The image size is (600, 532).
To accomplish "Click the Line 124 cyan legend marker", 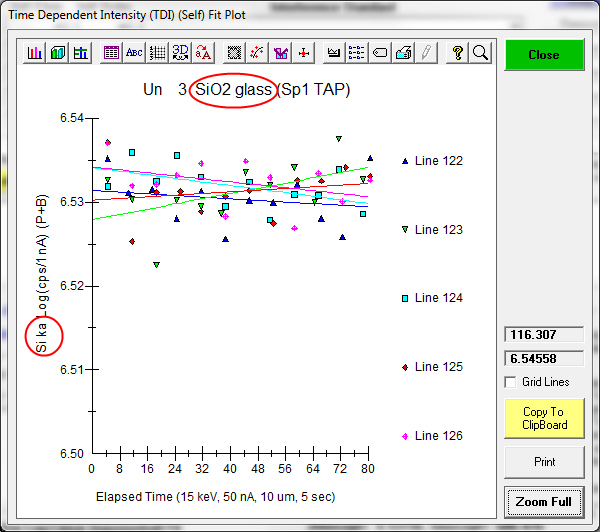I will click(405, 298).
